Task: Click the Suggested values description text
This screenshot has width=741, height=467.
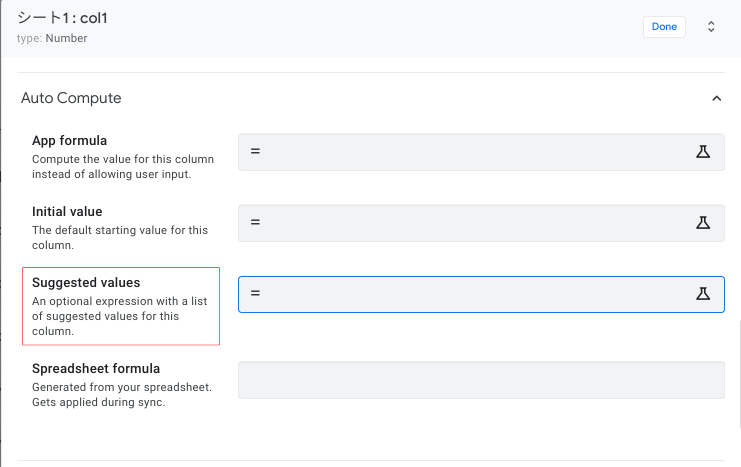Action: [x=118, y=316]
